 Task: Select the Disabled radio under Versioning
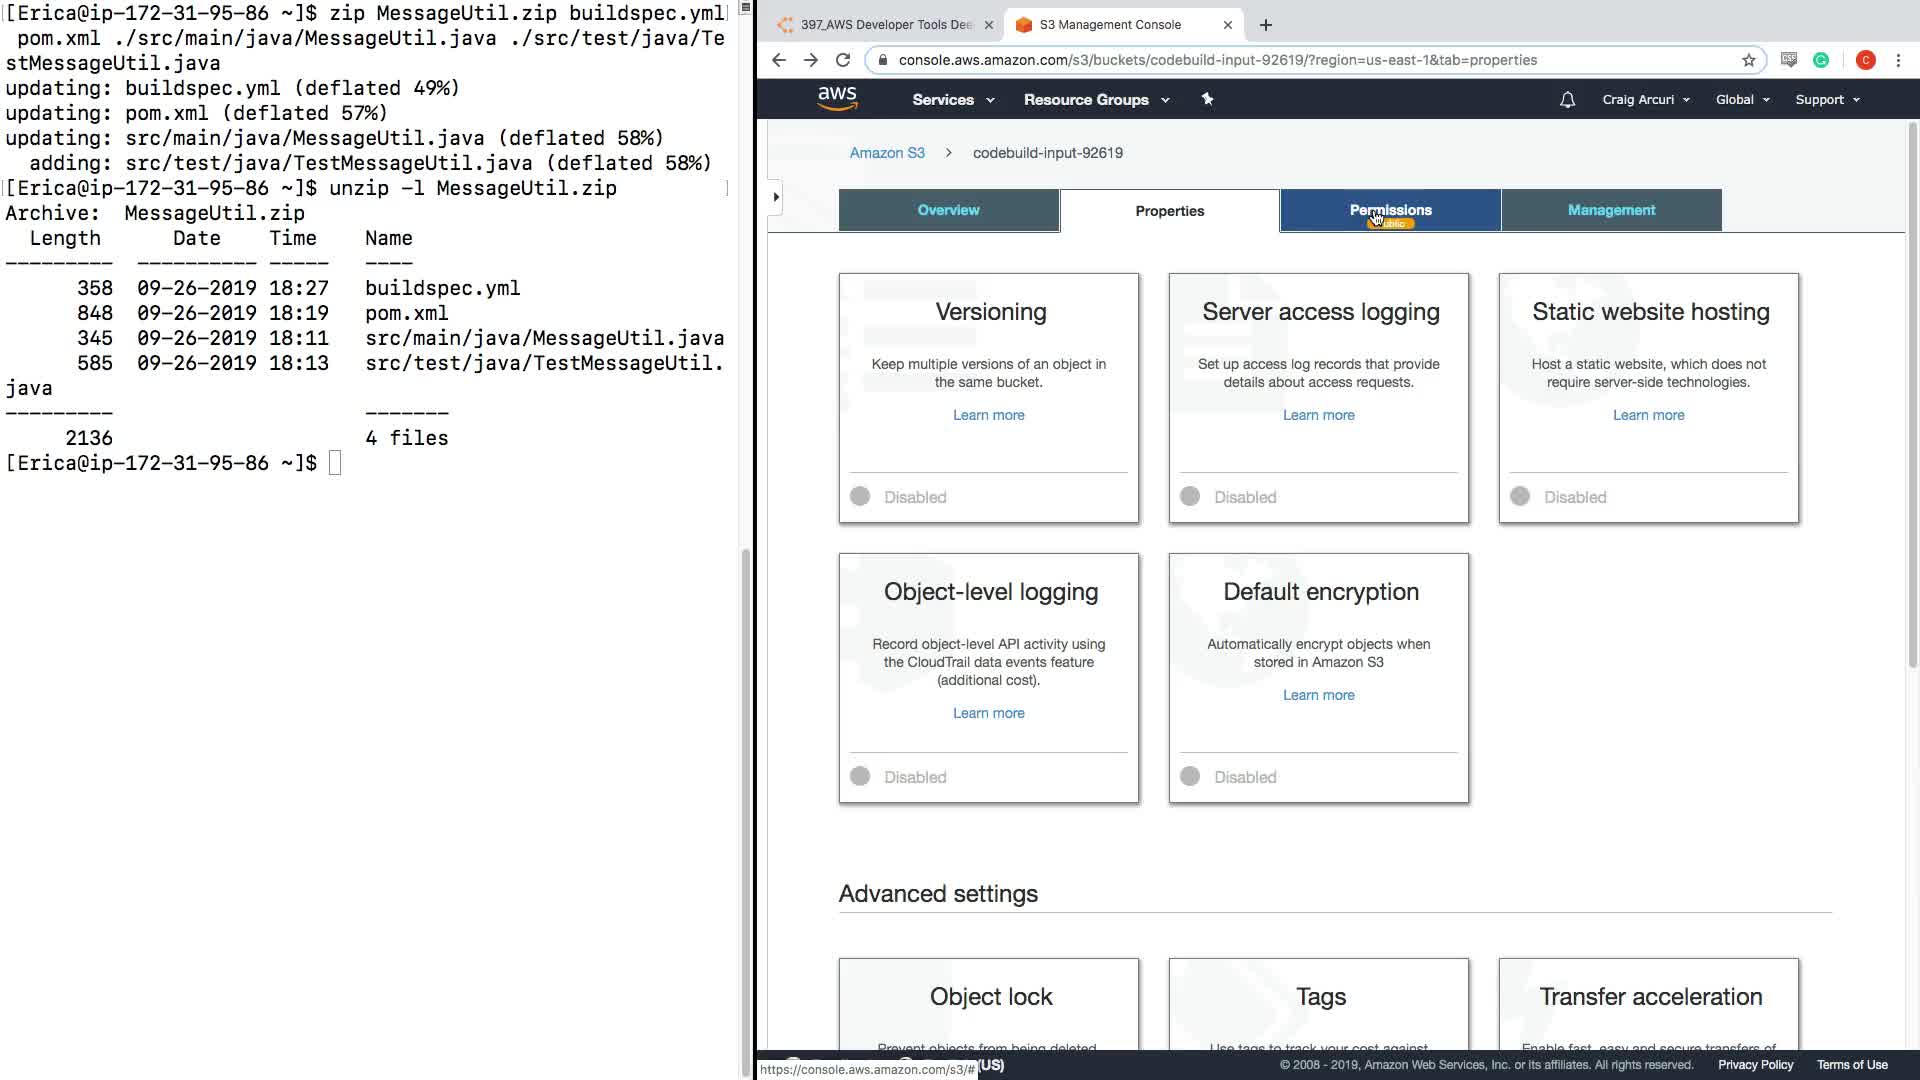tap(860, 497)
